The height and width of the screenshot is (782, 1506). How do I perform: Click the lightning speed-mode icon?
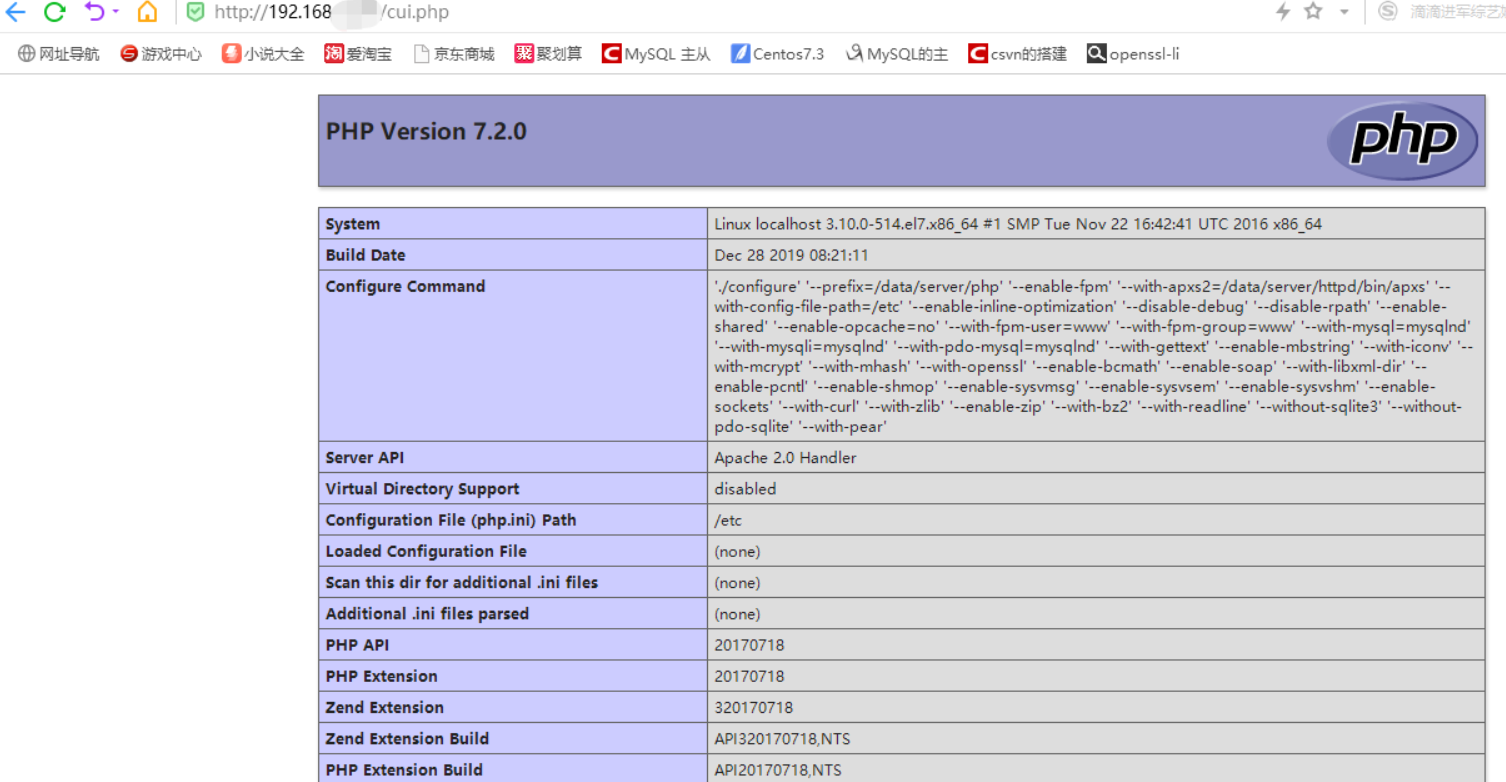[x=1283, y=12]
